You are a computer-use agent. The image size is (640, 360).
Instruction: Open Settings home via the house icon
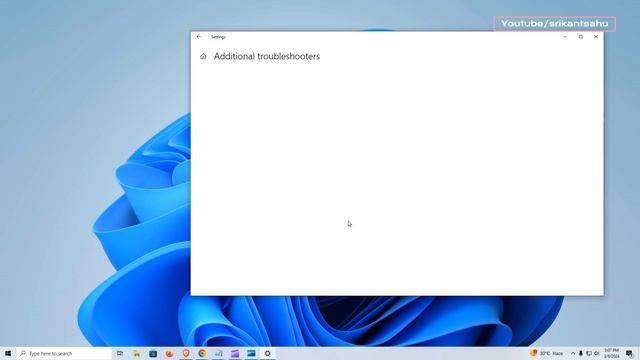[x=203, y=56]
